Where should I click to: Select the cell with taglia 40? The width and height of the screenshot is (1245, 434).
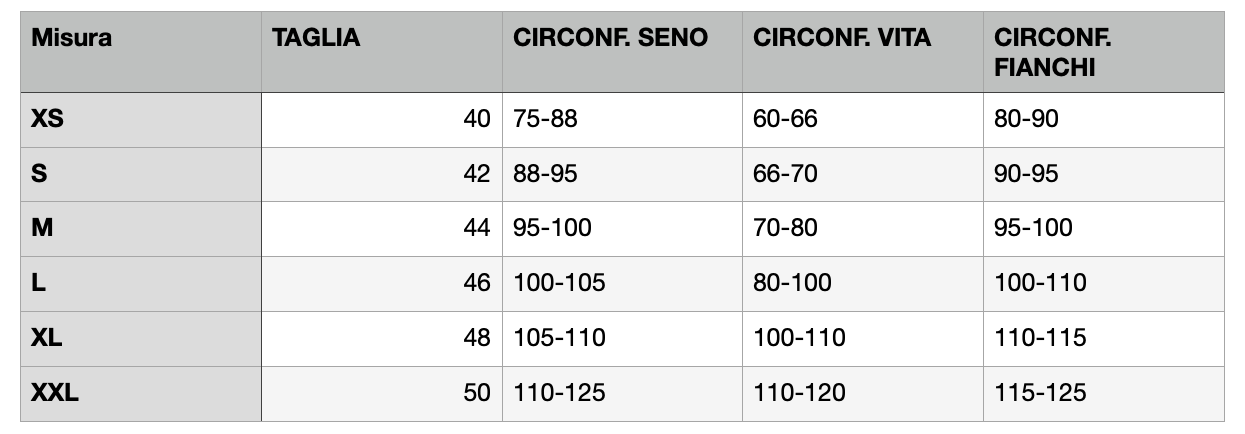382,119
